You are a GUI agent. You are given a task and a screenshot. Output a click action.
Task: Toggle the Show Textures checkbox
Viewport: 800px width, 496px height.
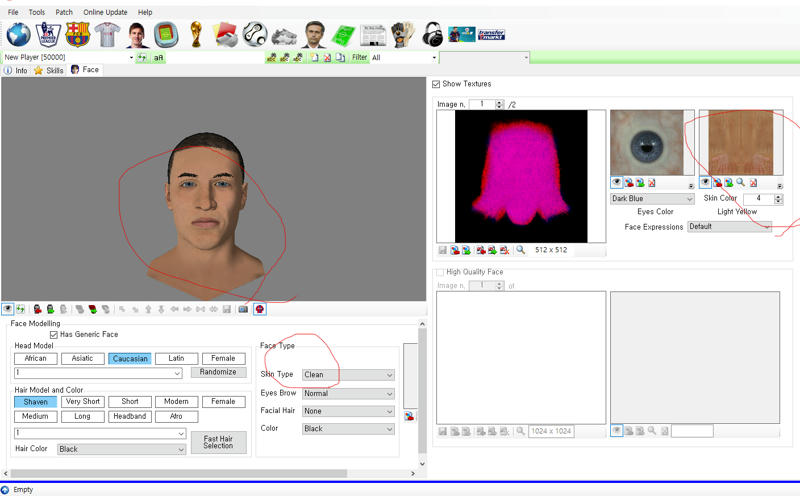[x=436, y=84]
